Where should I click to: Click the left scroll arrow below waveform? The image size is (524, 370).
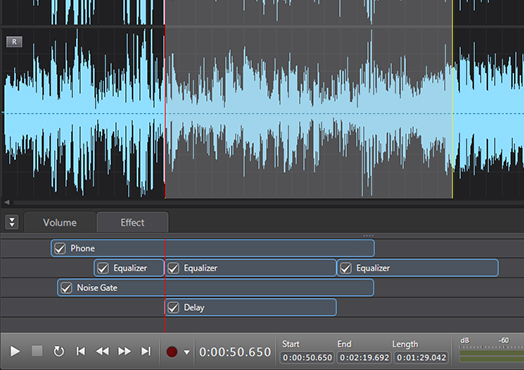7,202
